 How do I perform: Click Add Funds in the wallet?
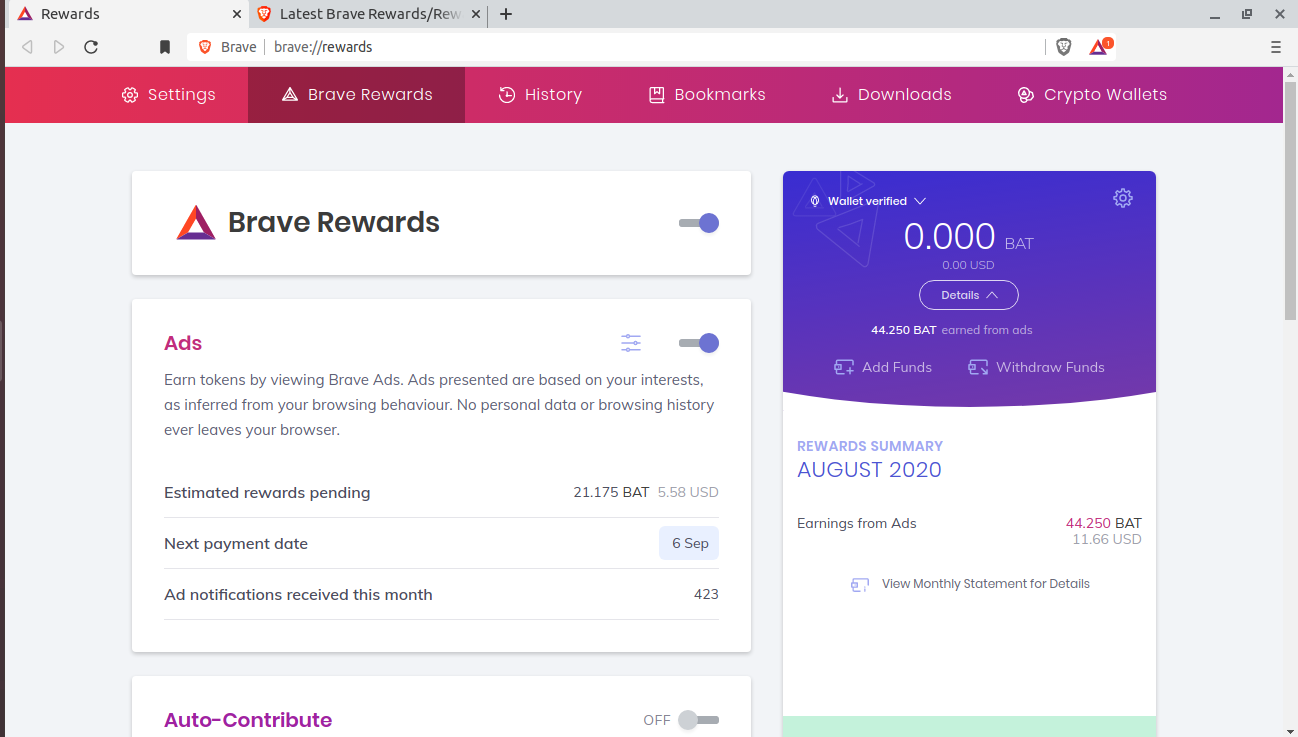883,367
